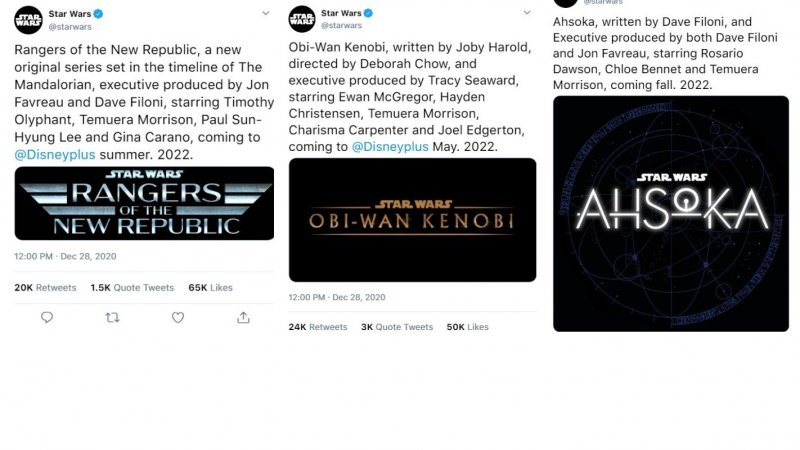The image size is (800, 450).
Task: Click verified badge on first tweet
Action: click(x=98, y=14)
